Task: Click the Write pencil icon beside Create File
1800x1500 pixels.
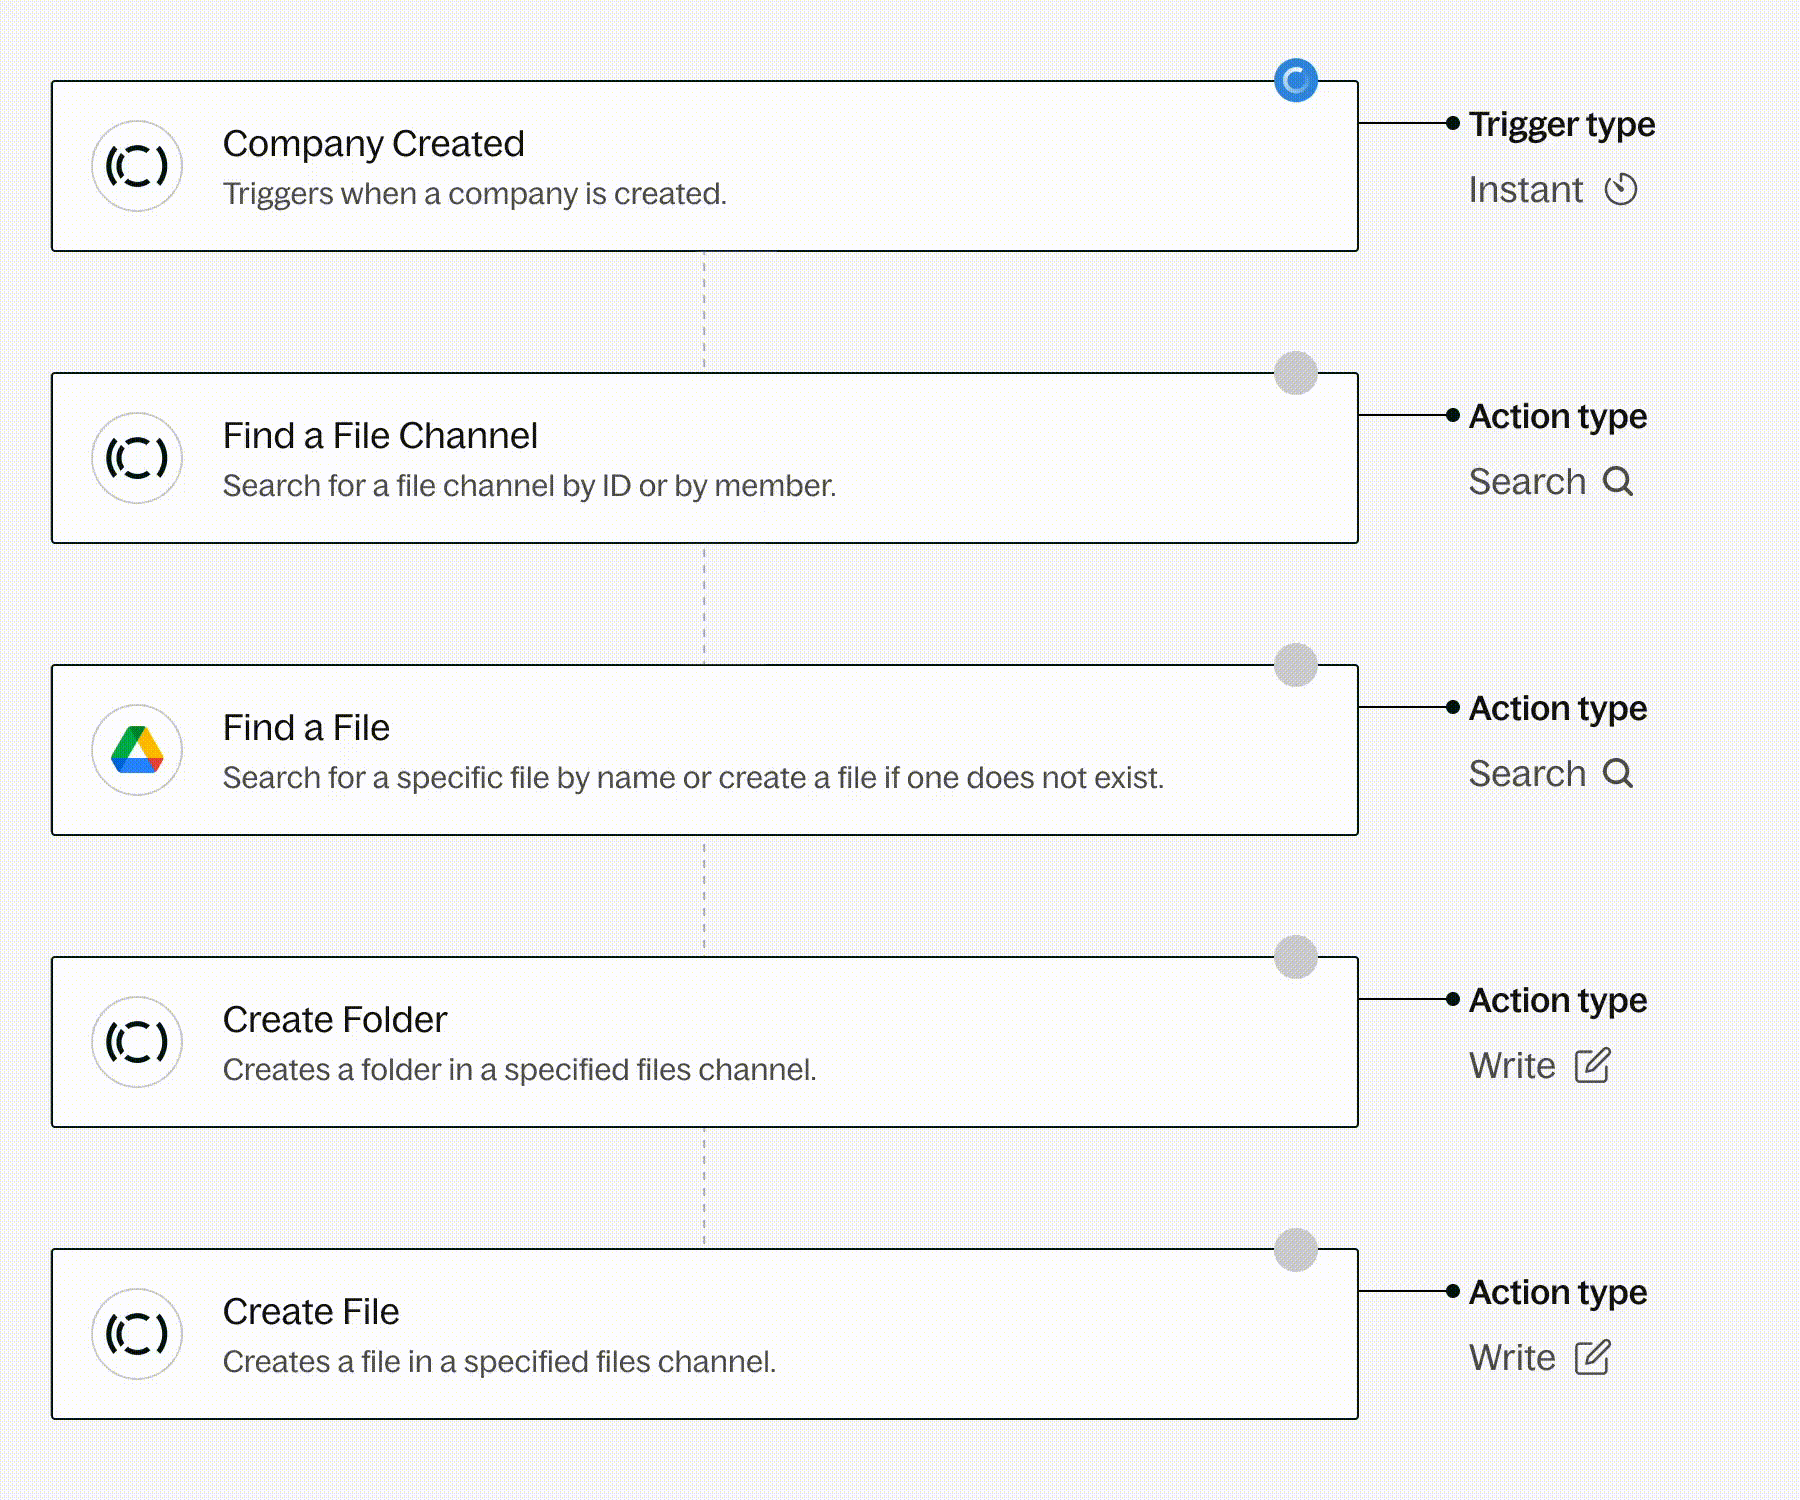Action: (1593, 1357)
